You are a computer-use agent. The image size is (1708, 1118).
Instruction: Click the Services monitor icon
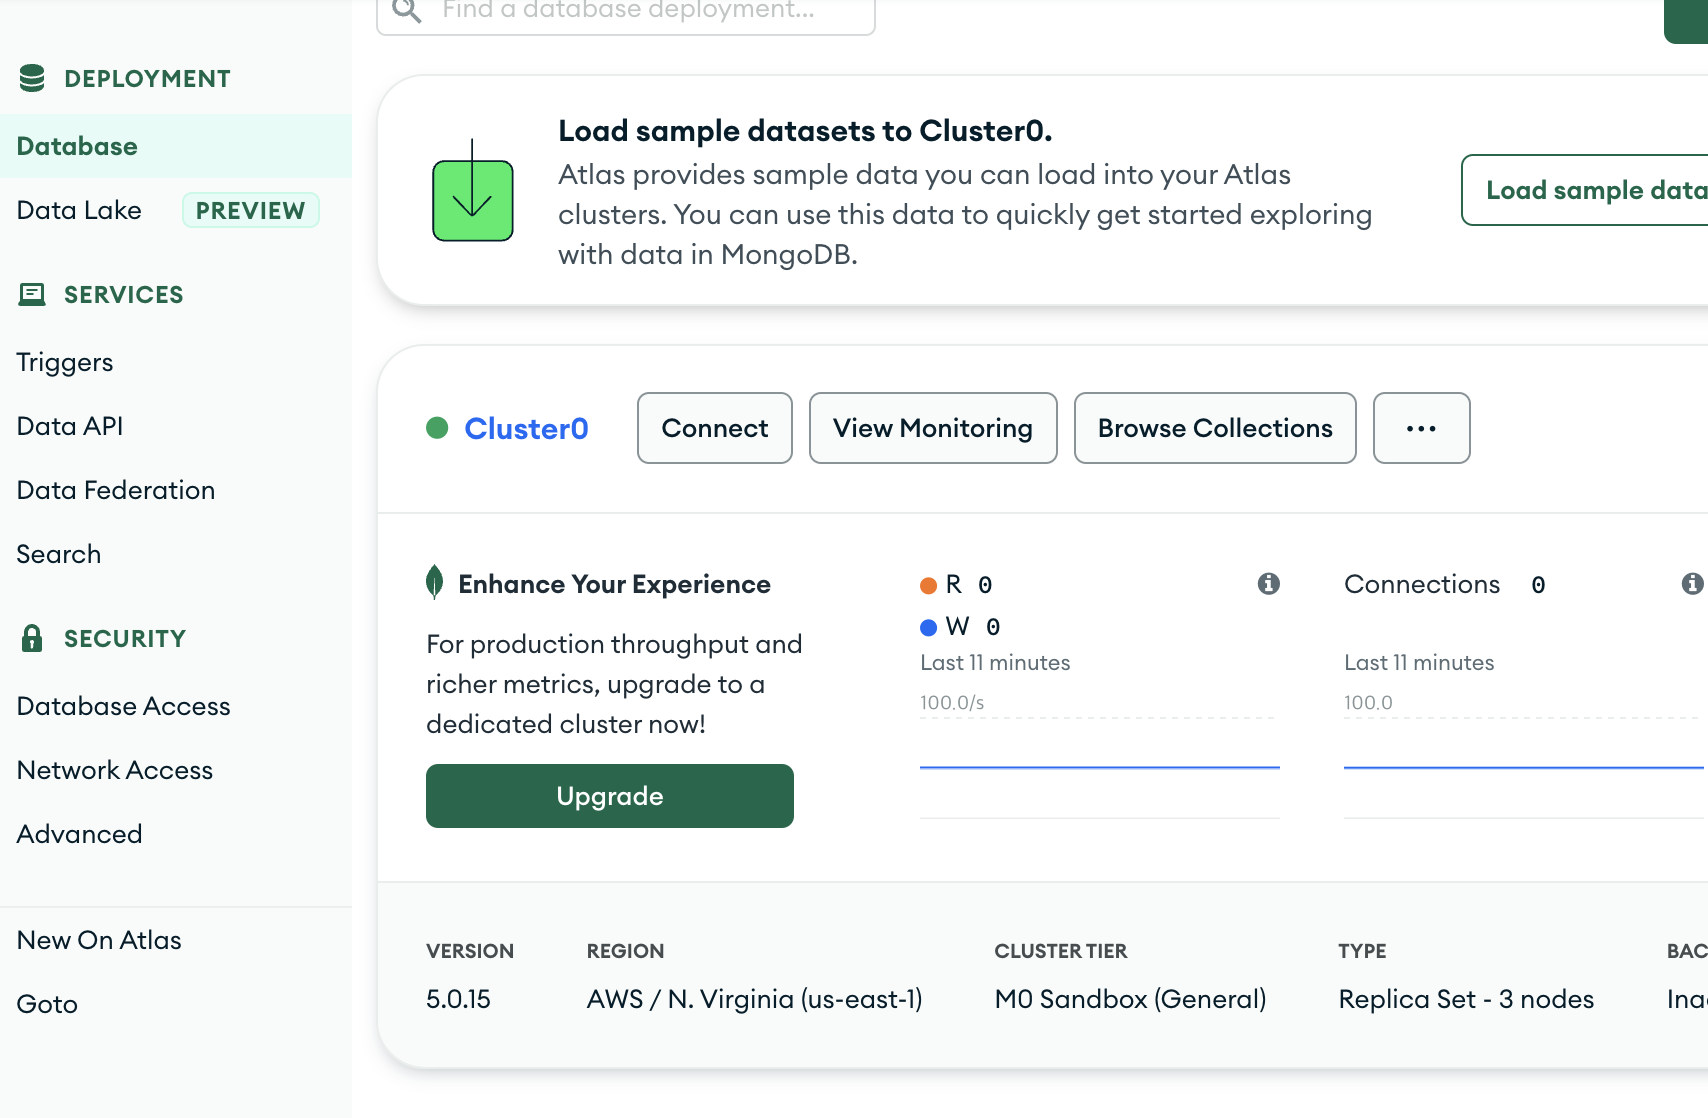tap(32, 294)
